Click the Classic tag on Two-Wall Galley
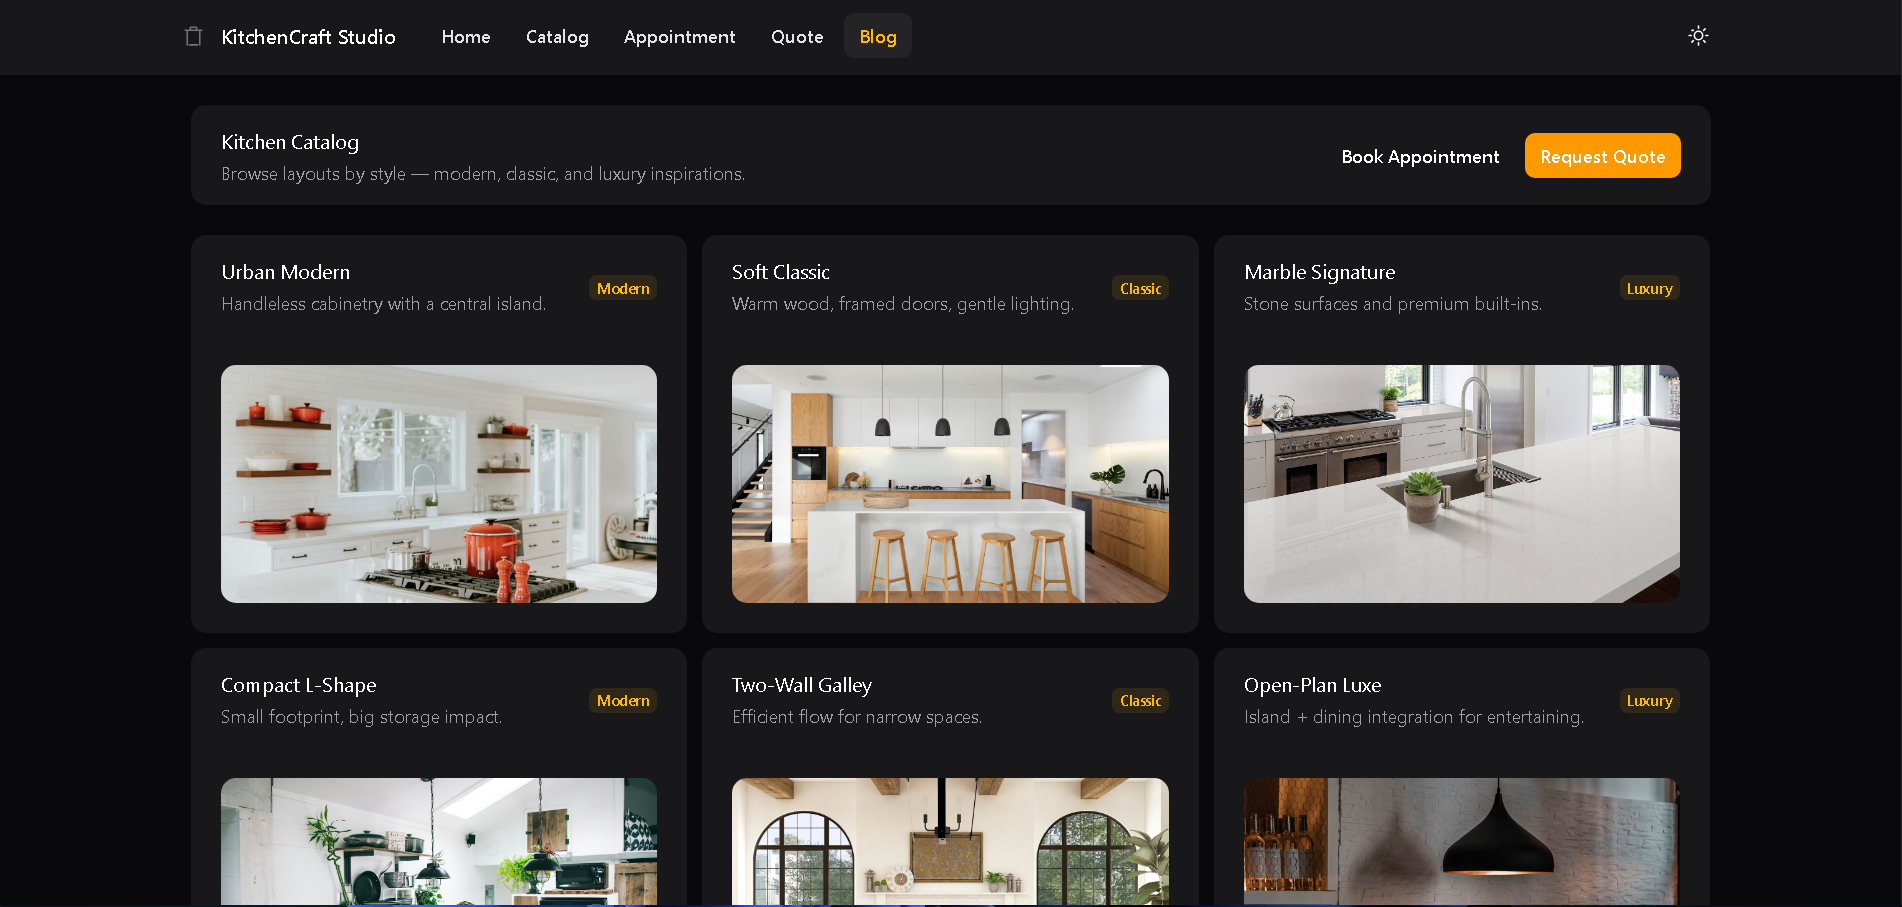Viewport: 1902px width, 907px height. tap(1140, 701)
